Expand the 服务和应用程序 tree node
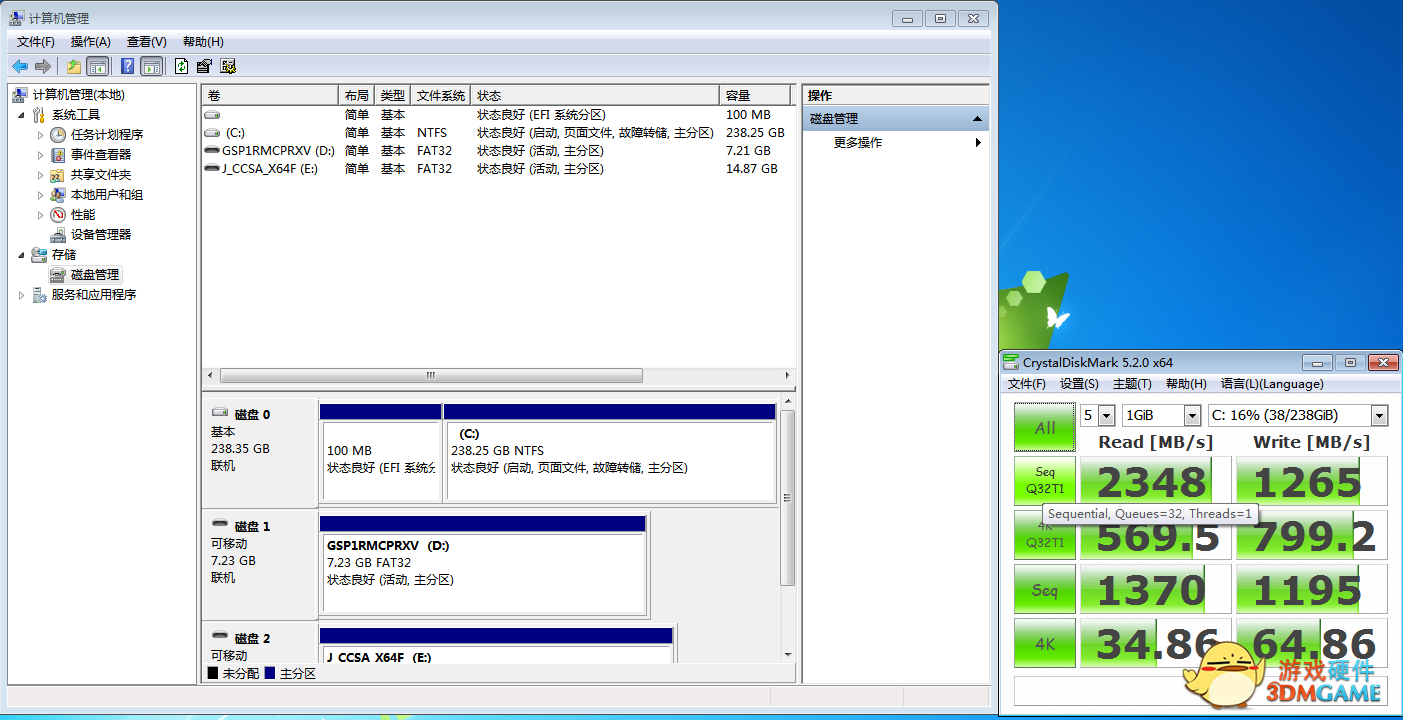The width and height of the screenshot is (1403, 720). click(22, 295)
